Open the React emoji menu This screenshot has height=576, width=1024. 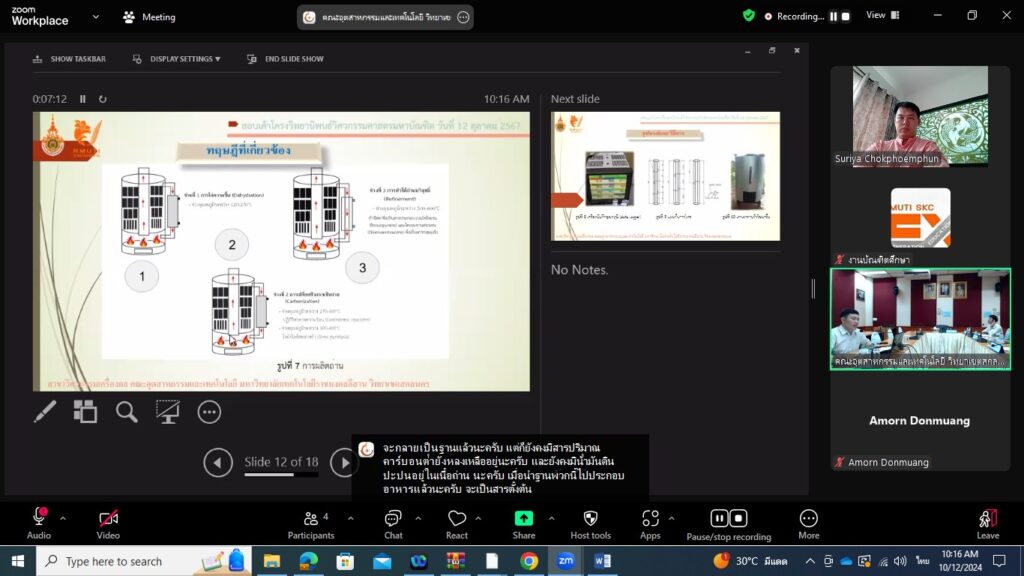[x=457, y=523]
